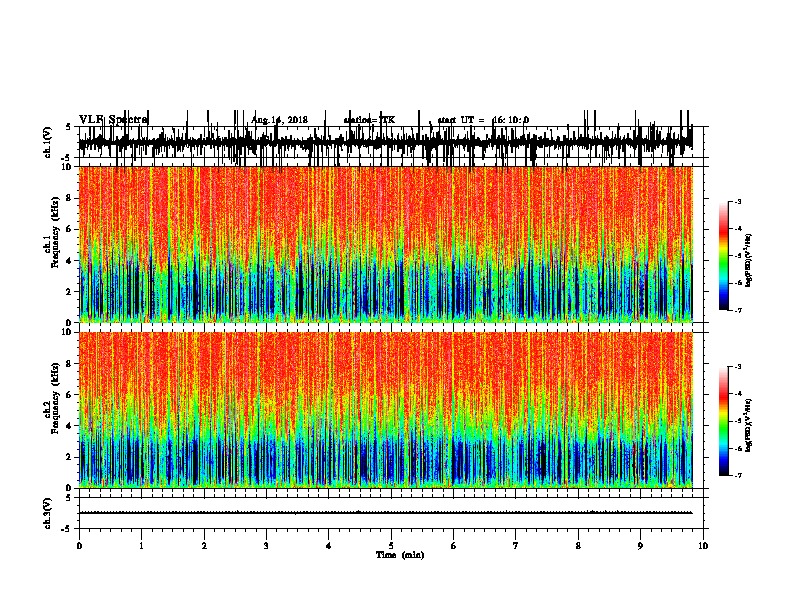Select the "start UT = 16:10:0" header text
792x612 pixels.
click(x=483, y=120)
